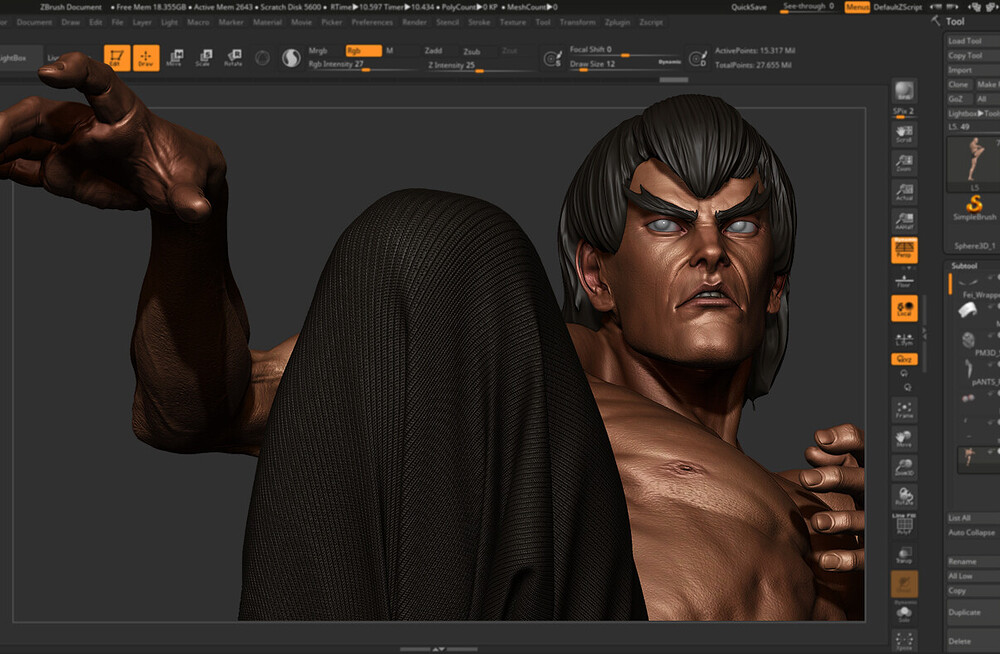Image resolution: width=1000 pixels, height=654 pixels.
Task: Select the kicking figure tool thumbnail
Action: click(973, 161)
